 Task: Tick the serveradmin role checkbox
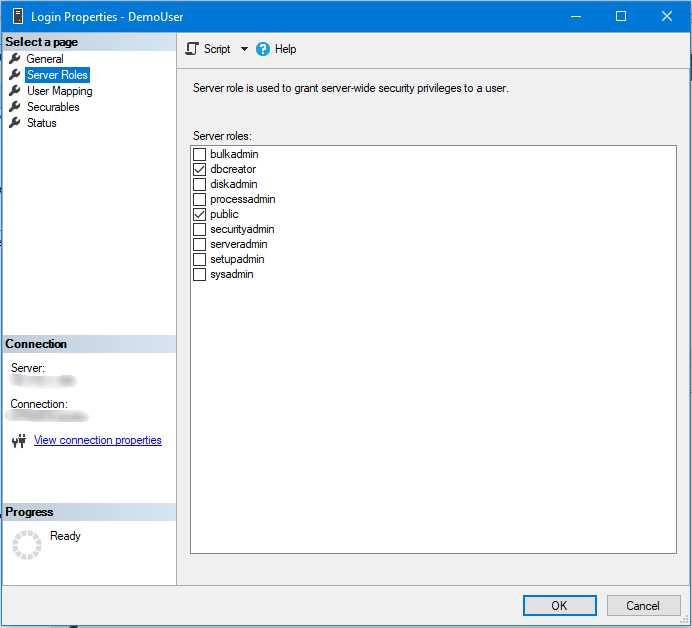click(x=199, y=244)
